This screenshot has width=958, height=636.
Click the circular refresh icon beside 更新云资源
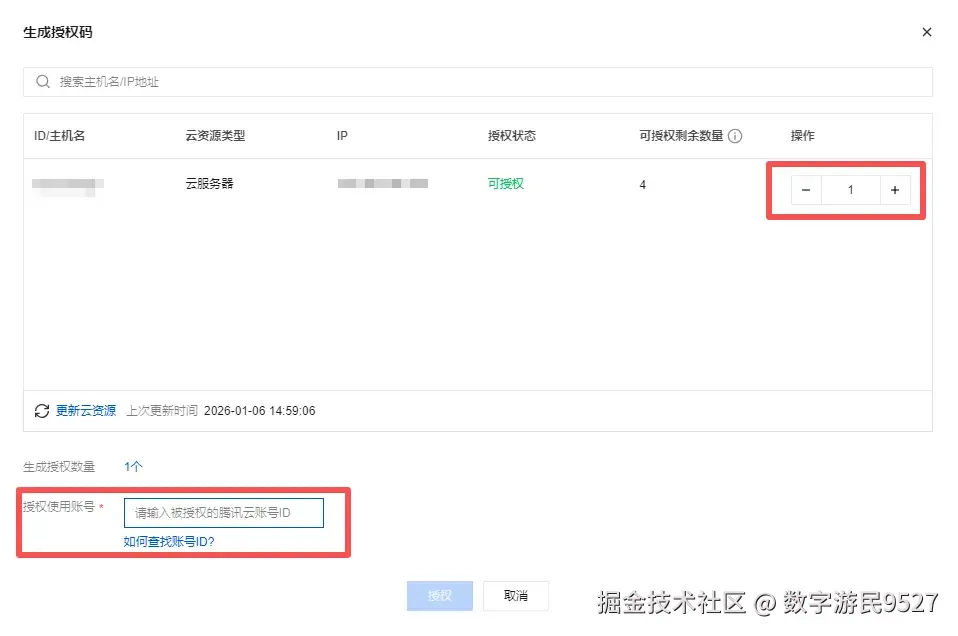(42, 410)
